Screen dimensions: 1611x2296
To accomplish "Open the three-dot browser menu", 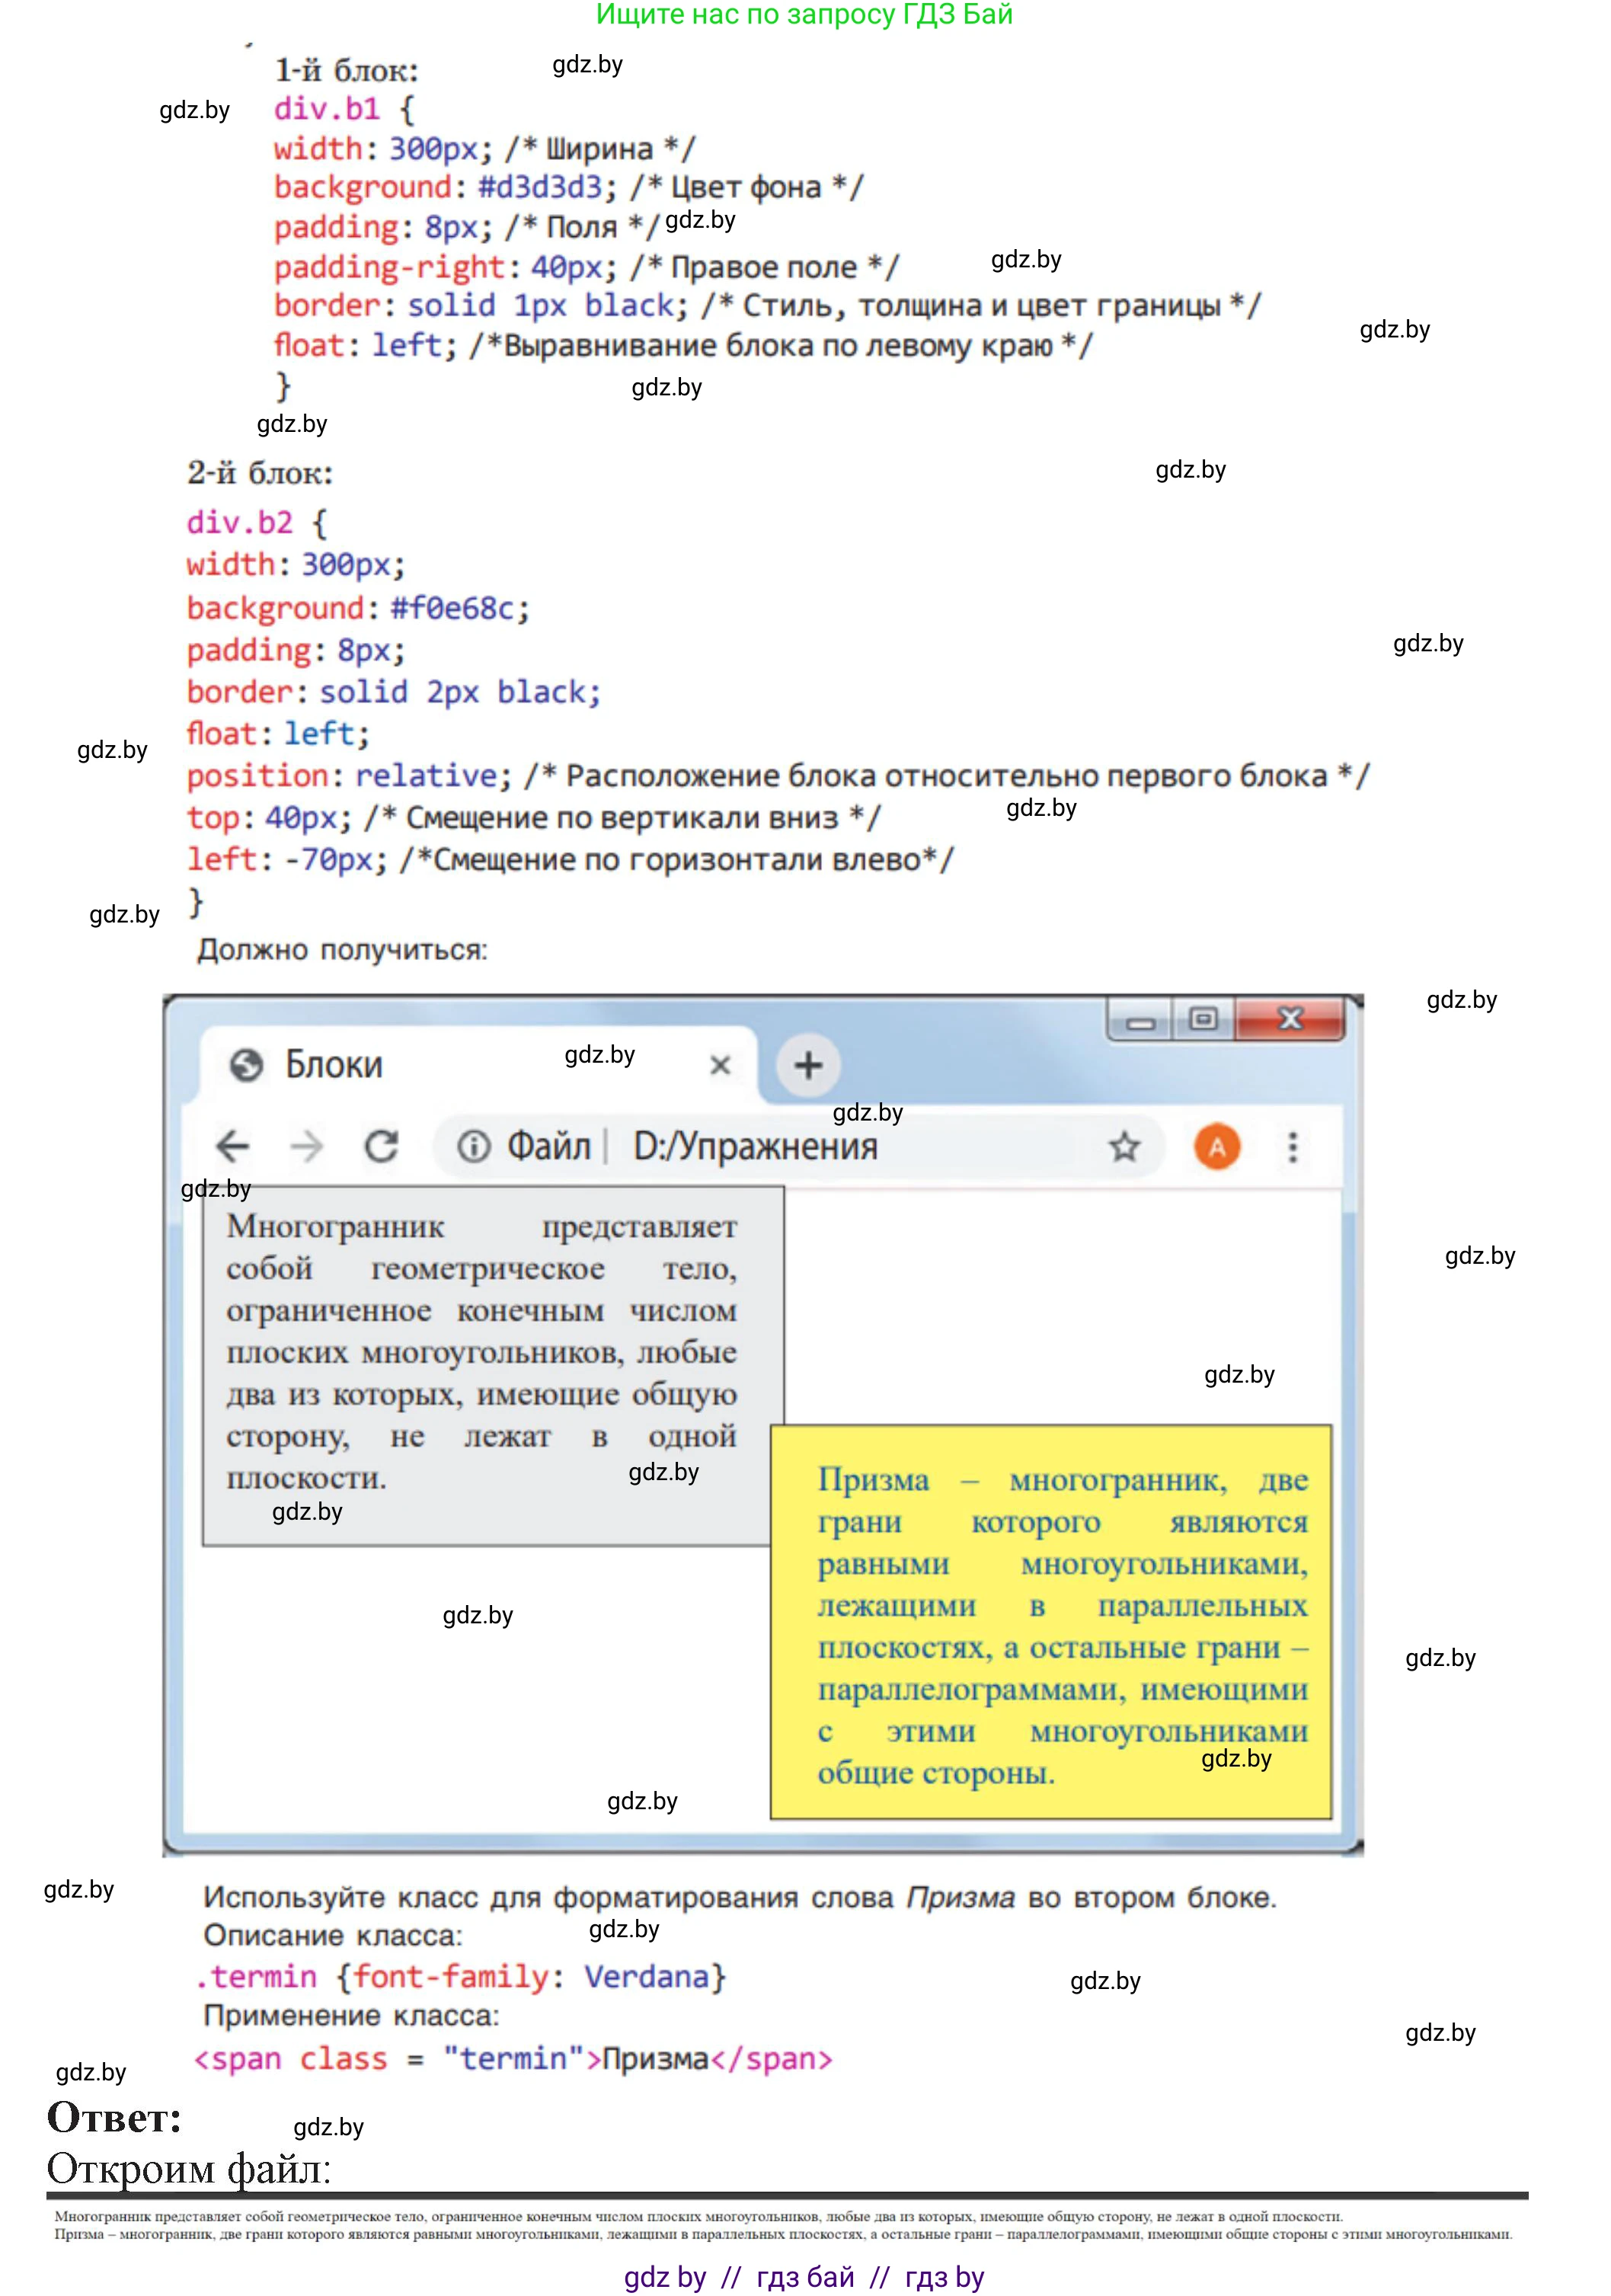I will point(1292,1146).
